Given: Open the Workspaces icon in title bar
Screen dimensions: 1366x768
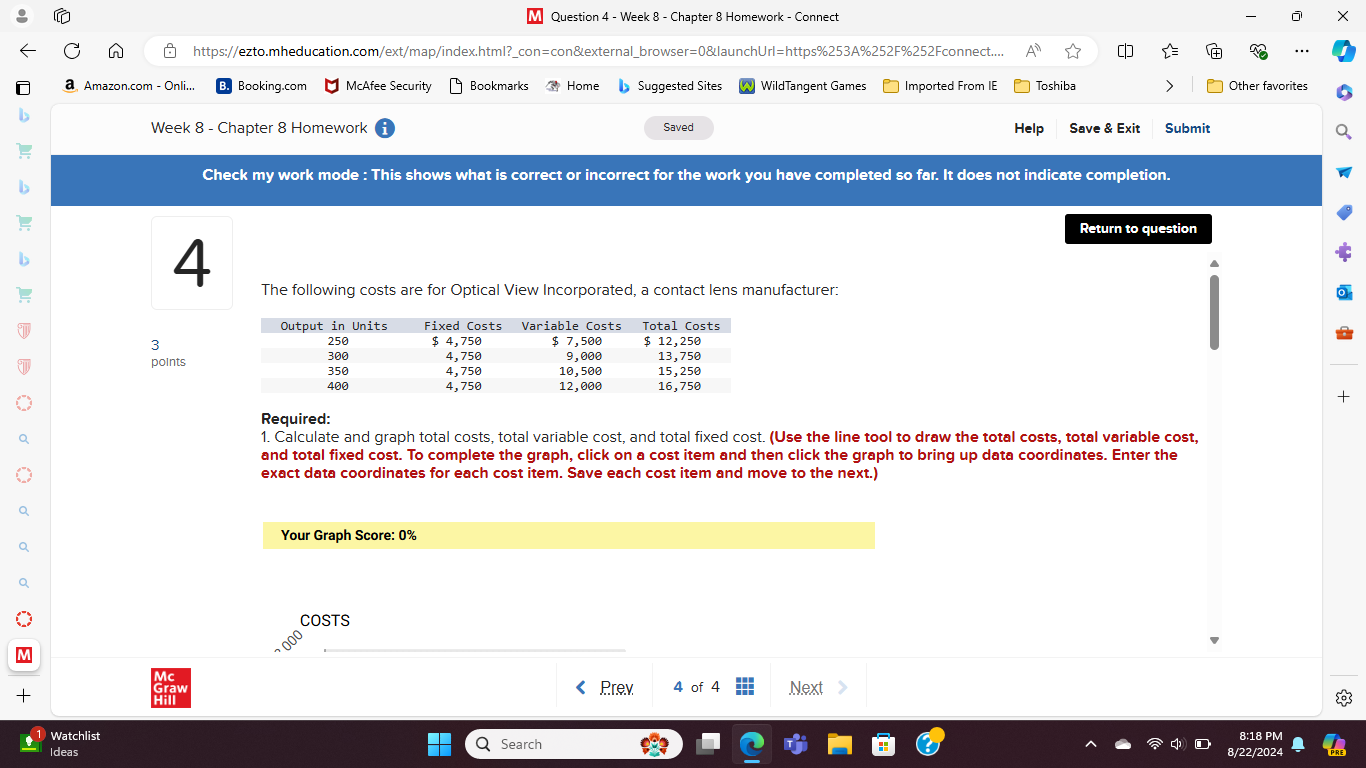Looking at the screenshot, I should [x=61, y=17].
